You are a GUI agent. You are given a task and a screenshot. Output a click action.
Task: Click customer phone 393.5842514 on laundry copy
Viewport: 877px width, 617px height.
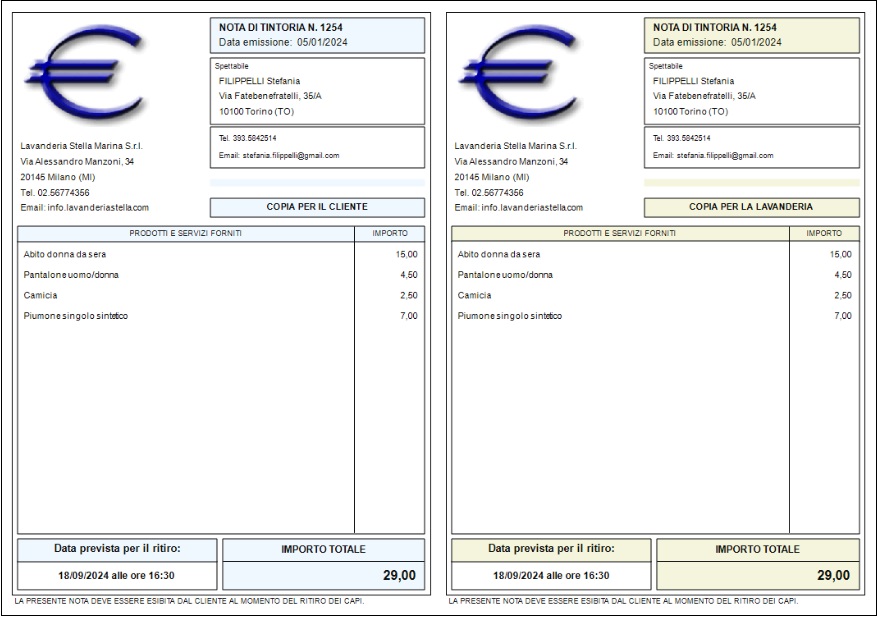pyautogui.click(x=689, y=138)
